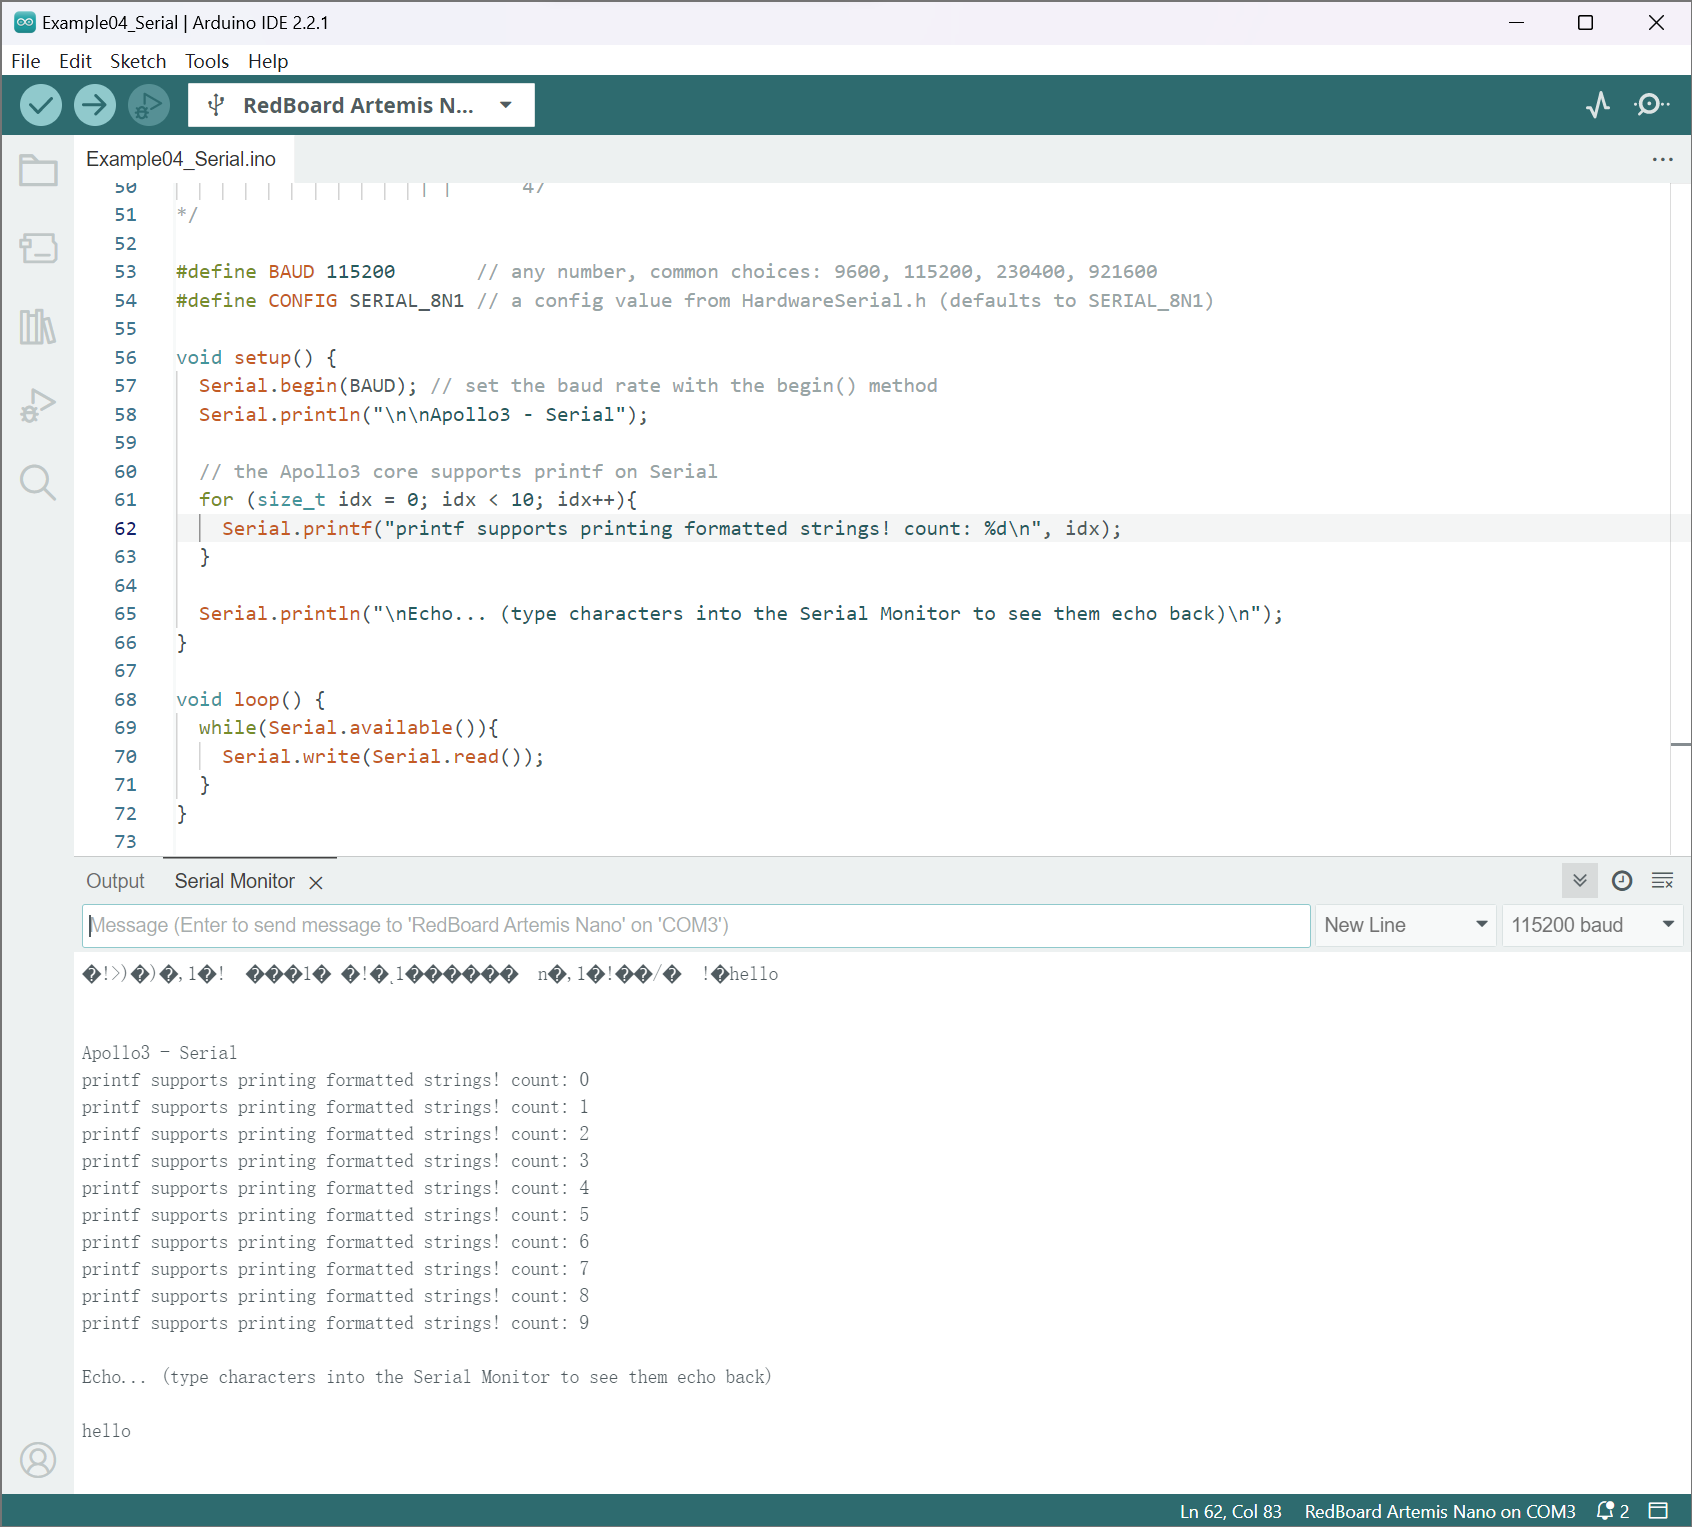The height and width of the screenshot is (1527, 1692).
Task: Click line number 56 in the gutter
Action: pyautogui.click(x=125, y=357)
